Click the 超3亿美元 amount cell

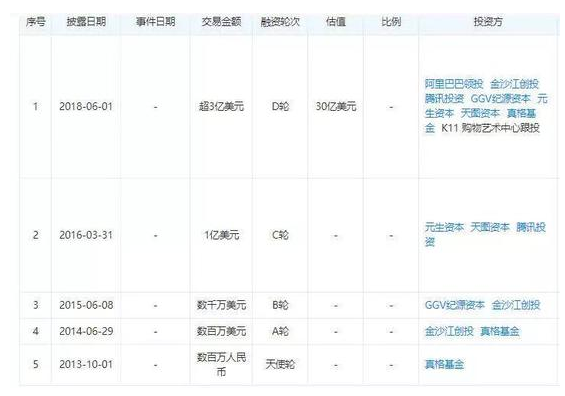click(x=221, y=106)
